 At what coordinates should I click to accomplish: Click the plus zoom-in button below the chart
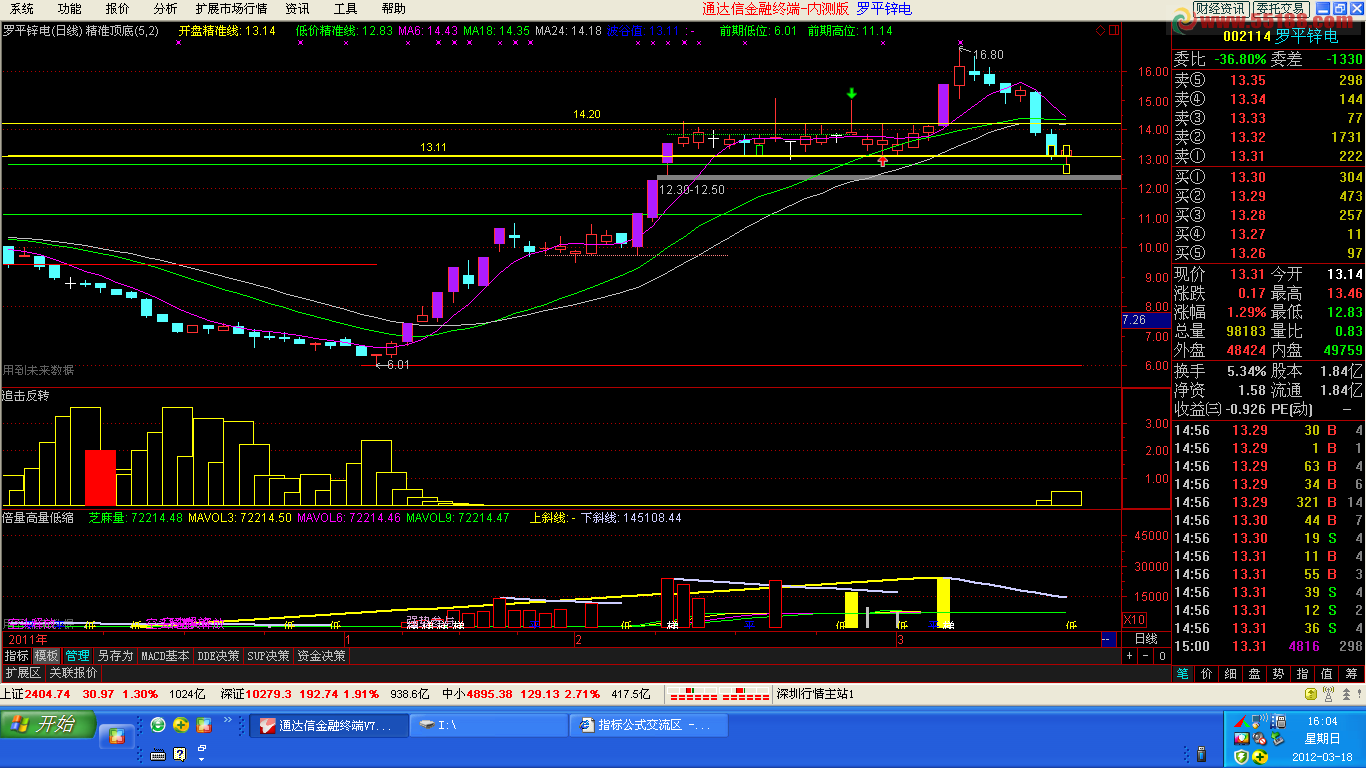[1129, 656]
